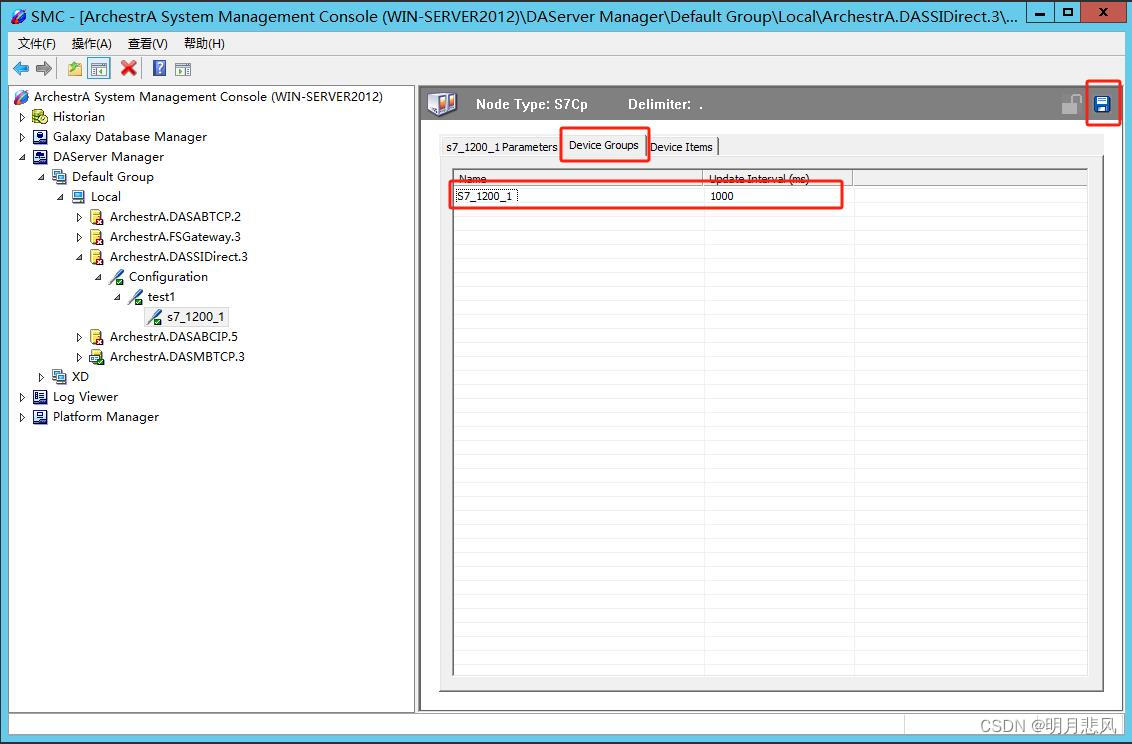Viewport: 1132px width, 744px height.
Task: Expand the ArchestrA.DASABTCP.2 node
Action: coord(79,217)
